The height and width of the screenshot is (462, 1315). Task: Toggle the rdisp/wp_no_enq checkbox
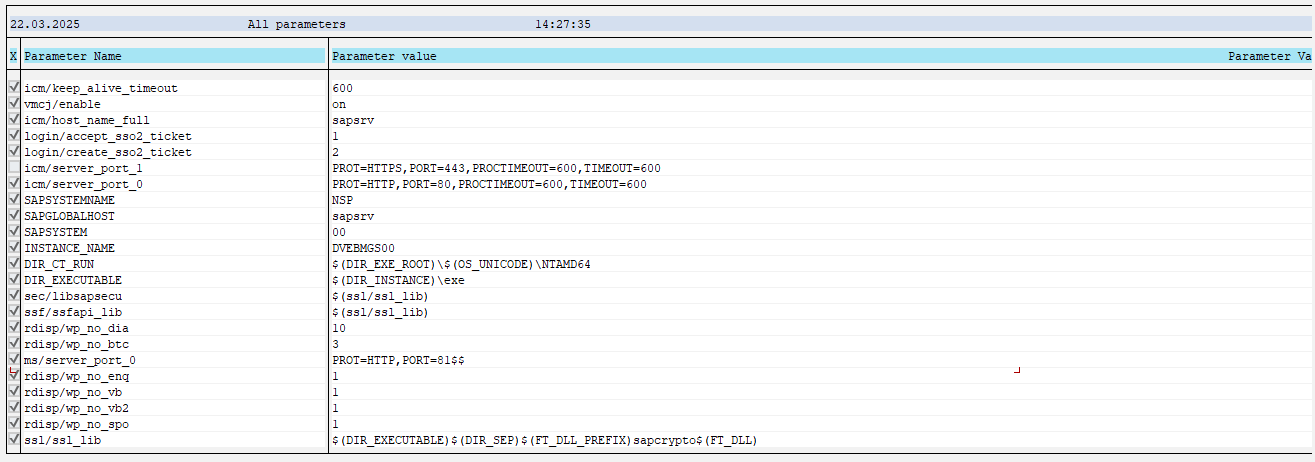coord(14,376)
